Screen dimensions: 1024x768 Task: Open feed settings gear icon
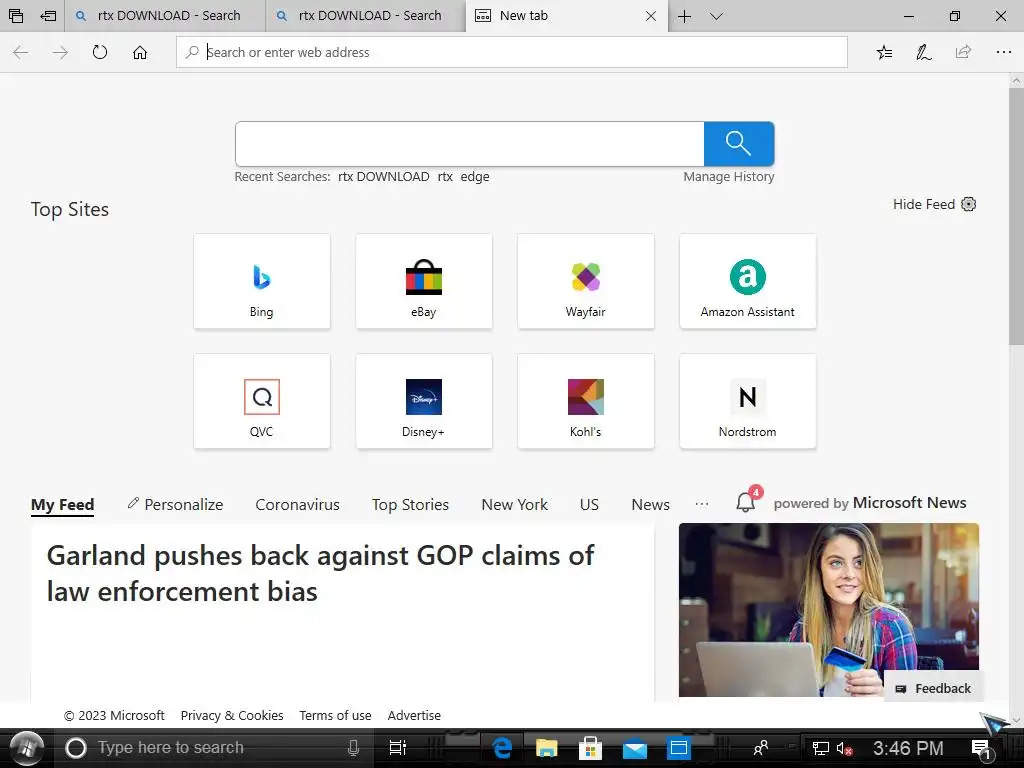coord(968,204)
